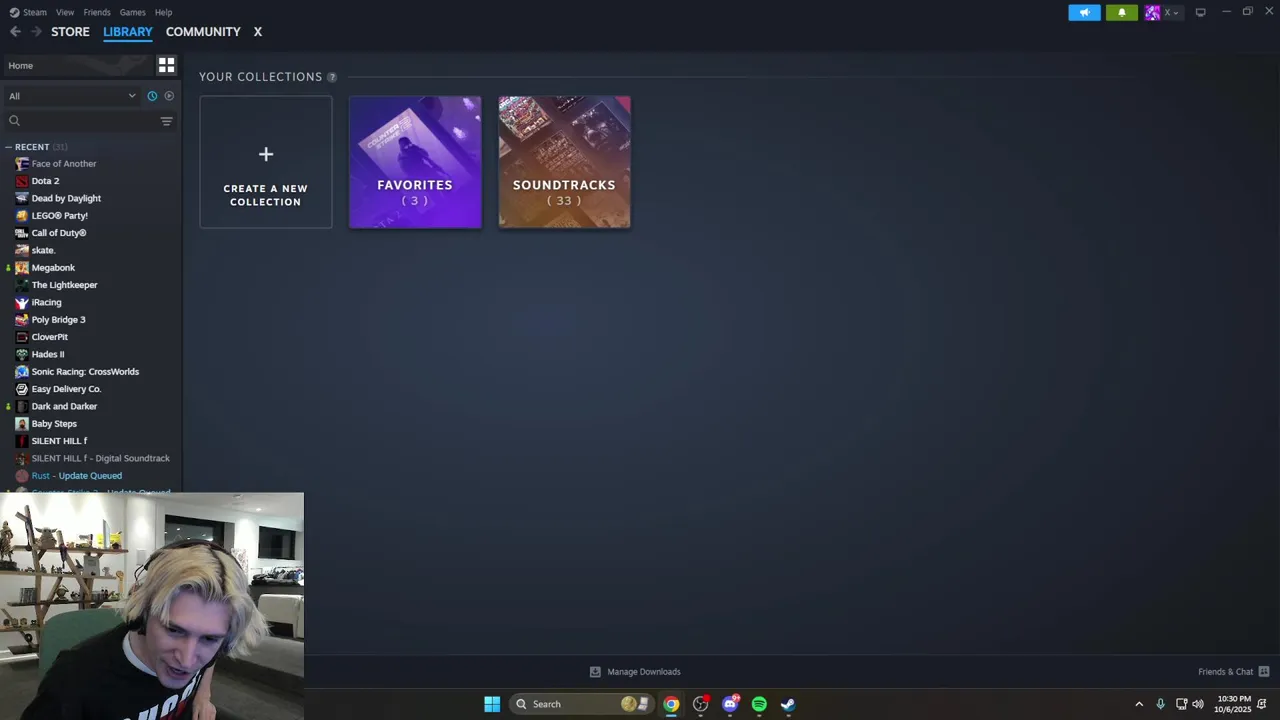
Task: Open the volume speaker tray icon
Action: [1198, 704]
